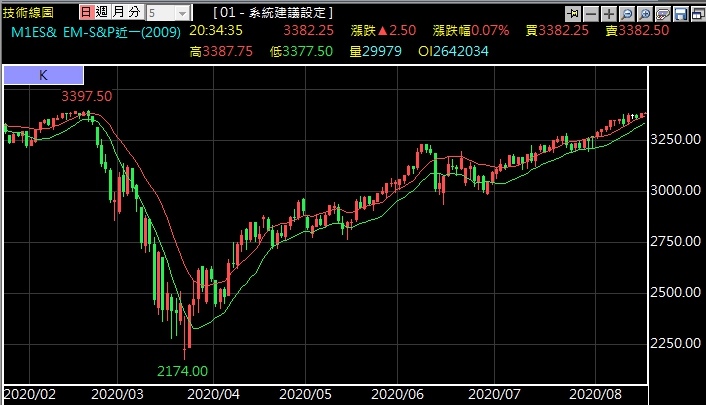Screen dimensions: 706x405
Task: Click the symbol name M1ES& EM-S&P近一(2009)
Action: pos(96,32)
